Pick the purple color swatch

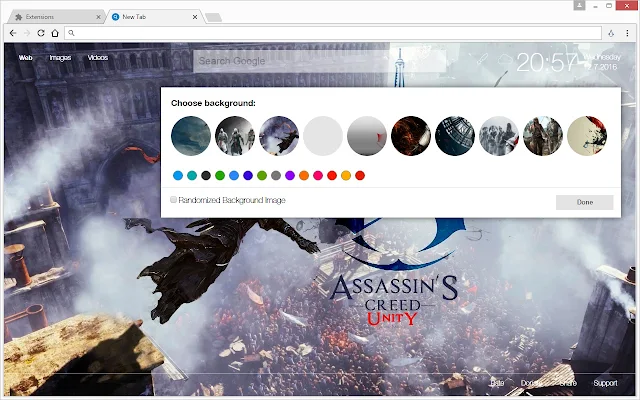pos(290,176)
